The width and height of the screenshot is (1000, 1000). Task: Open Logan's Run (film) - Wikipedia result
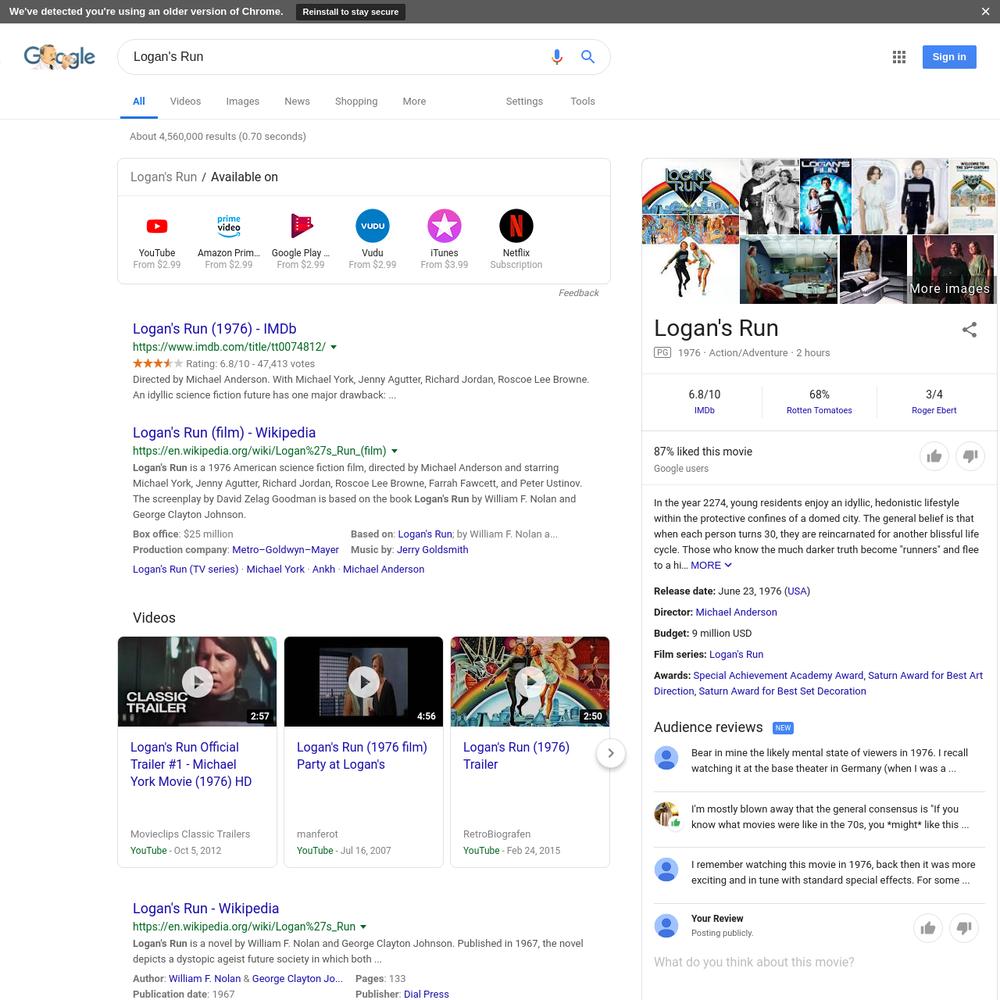point(224,433)
